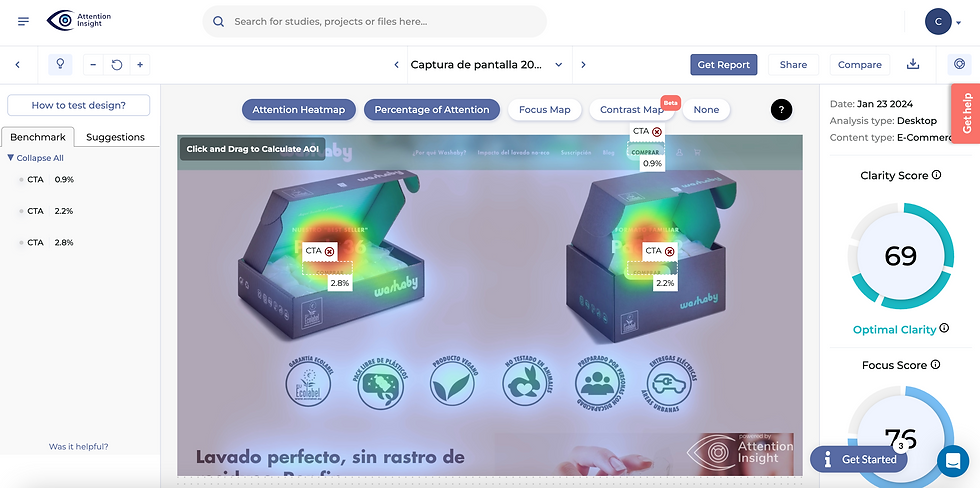
Task: Select the None overlay option
Action: [706, 109]
